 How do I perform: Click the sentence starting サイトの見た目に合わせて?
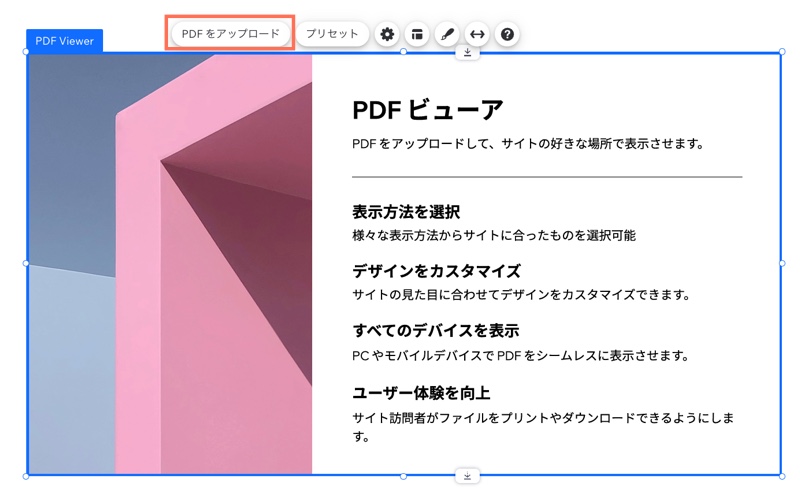tap(521, 294)
